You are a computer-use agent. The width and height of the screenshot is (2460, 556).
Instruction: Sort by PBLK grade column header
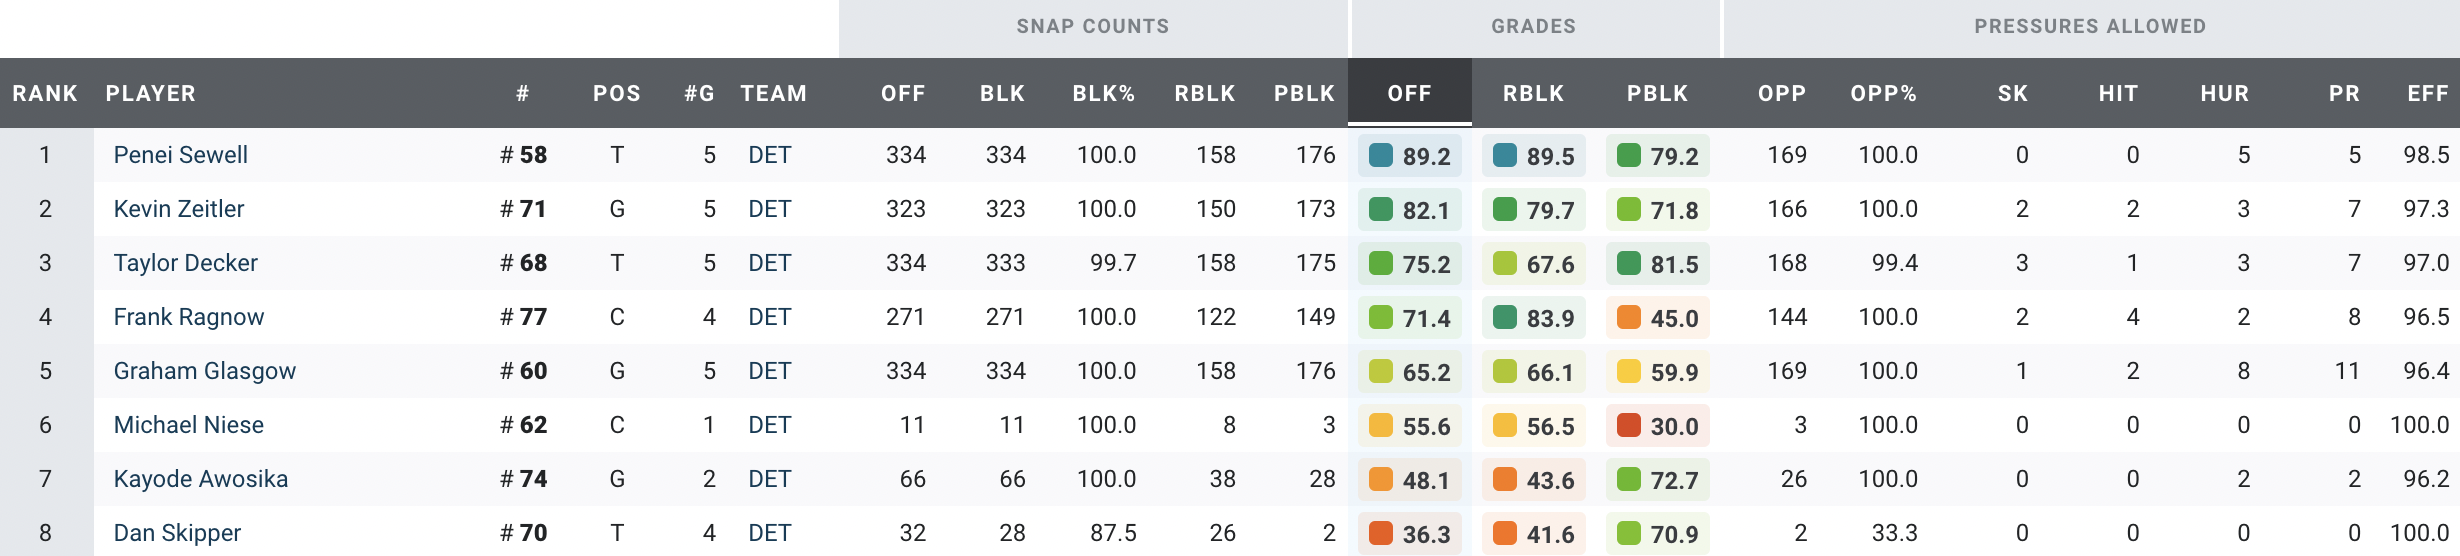[x=1657, y=93]
